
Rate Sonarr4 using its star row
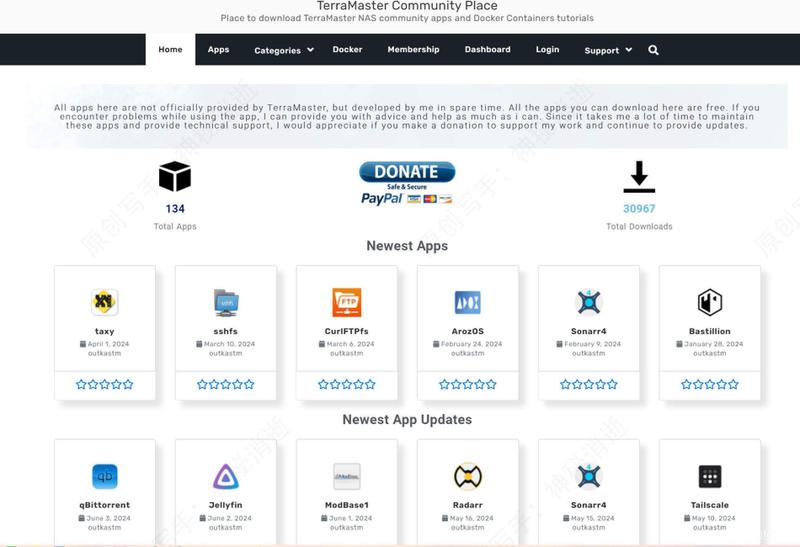pyautogui.click(x=588, y=384)
